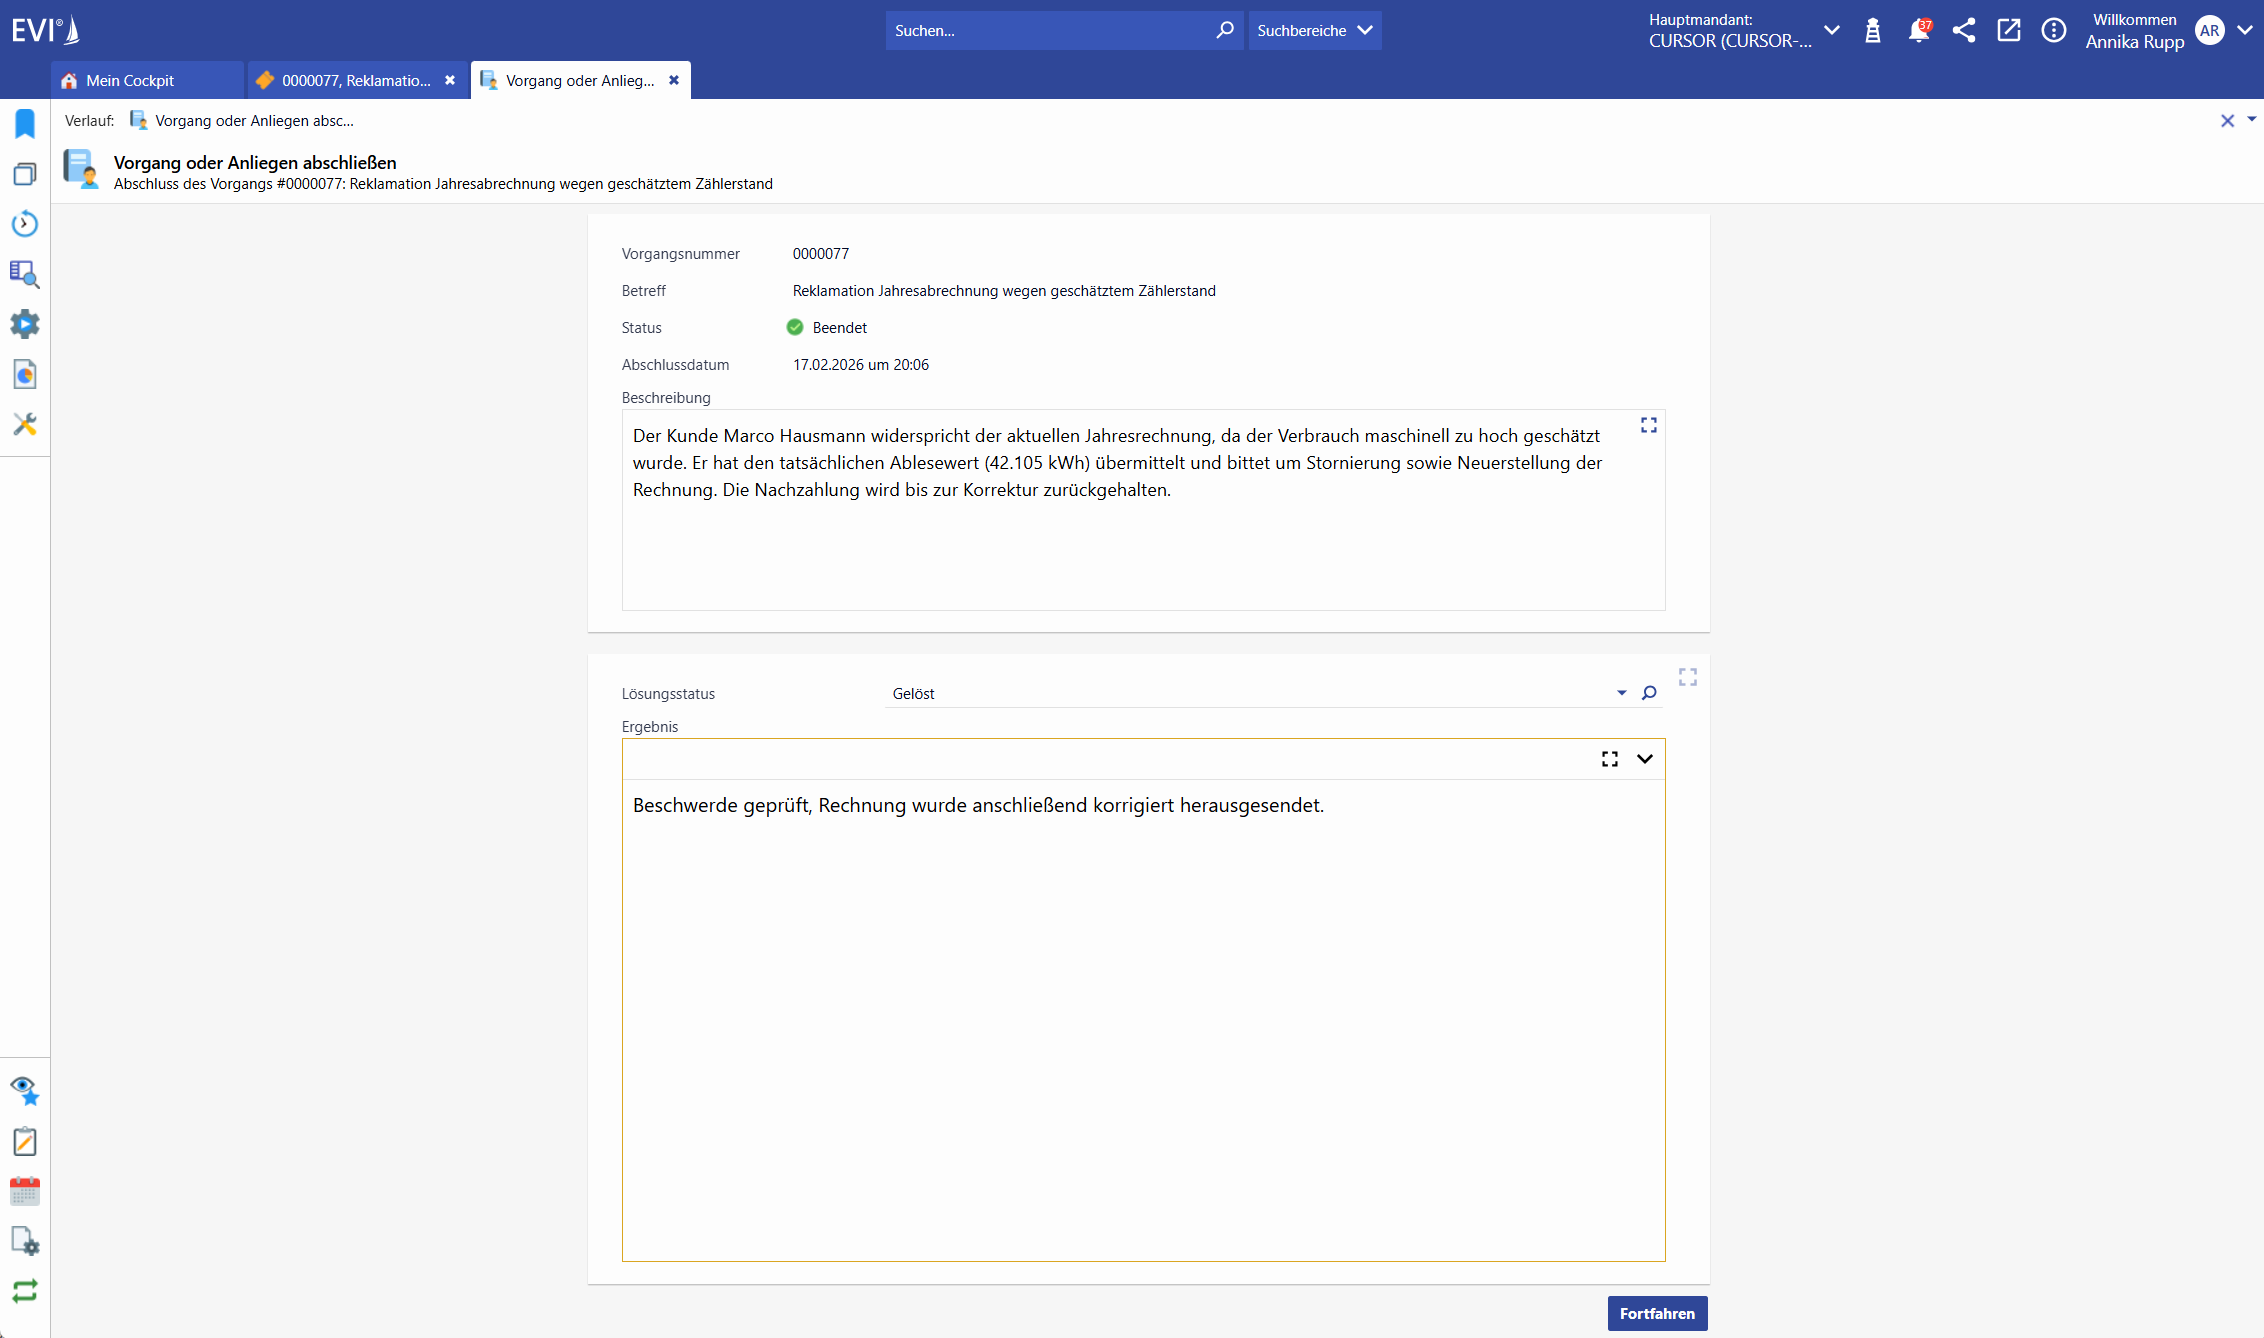This screenshot has width=2264, height=1338.
Task: Open the 0000077, Reklamatio... tab
Action: (x=355, y=80)
